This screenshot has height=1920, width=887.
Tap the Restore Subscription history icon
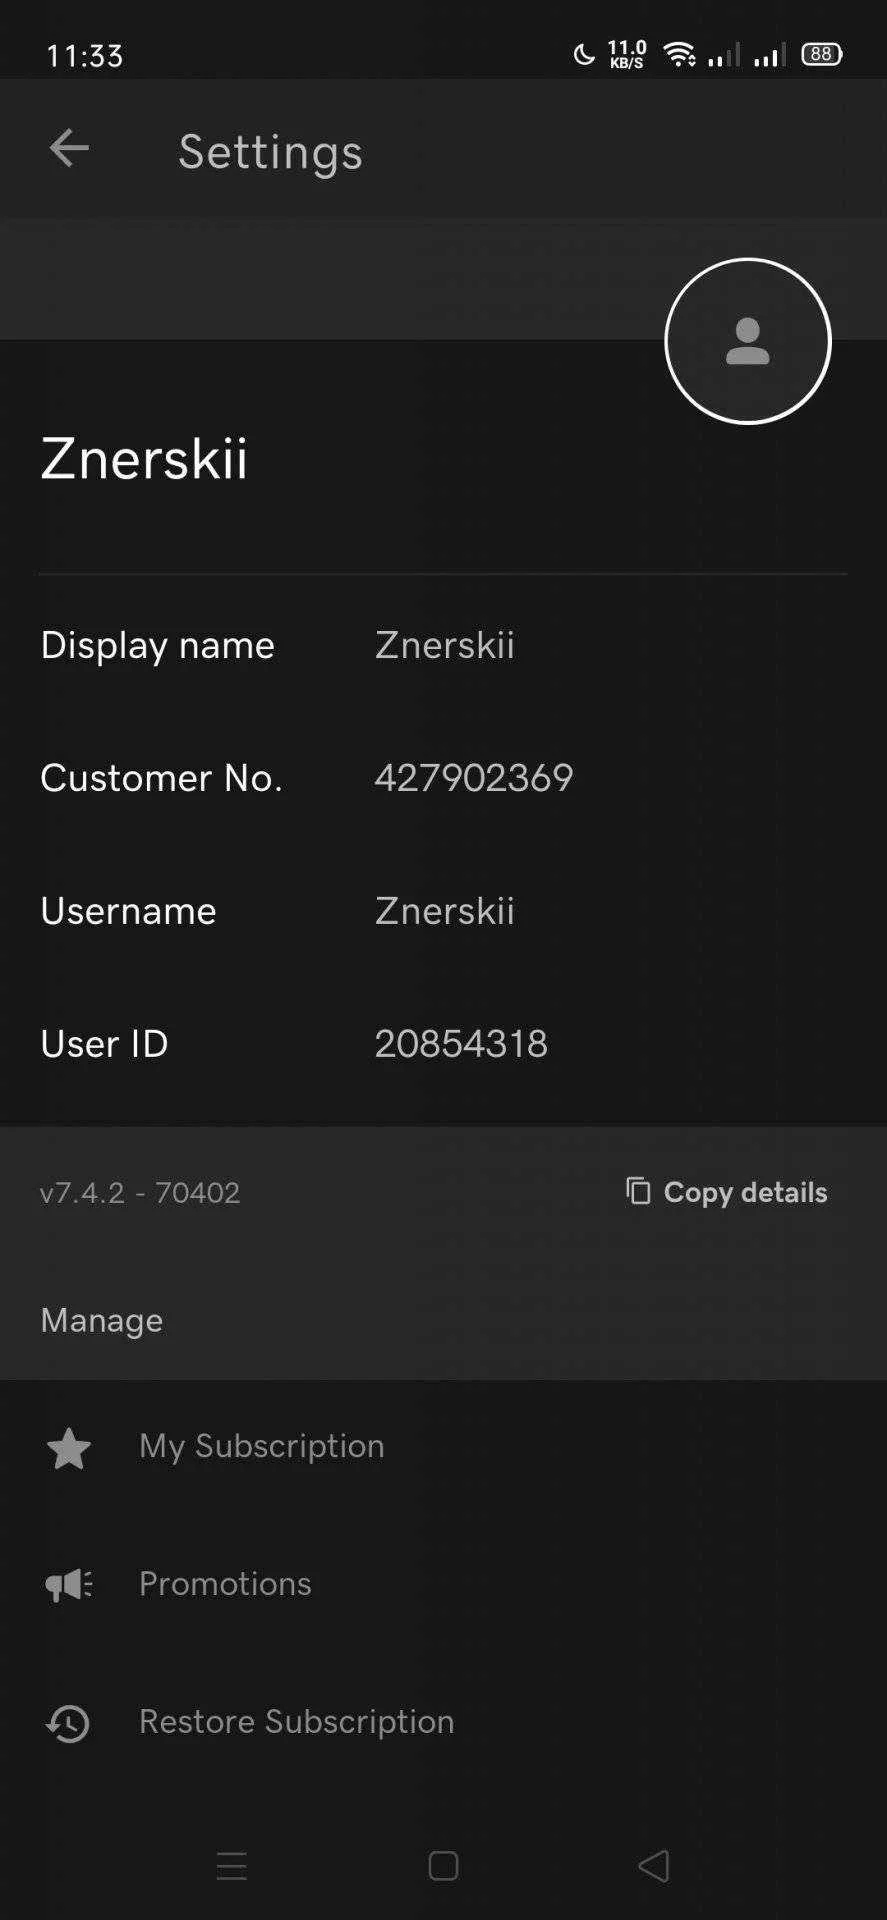pyautogui.click(x=68, y=1723)
